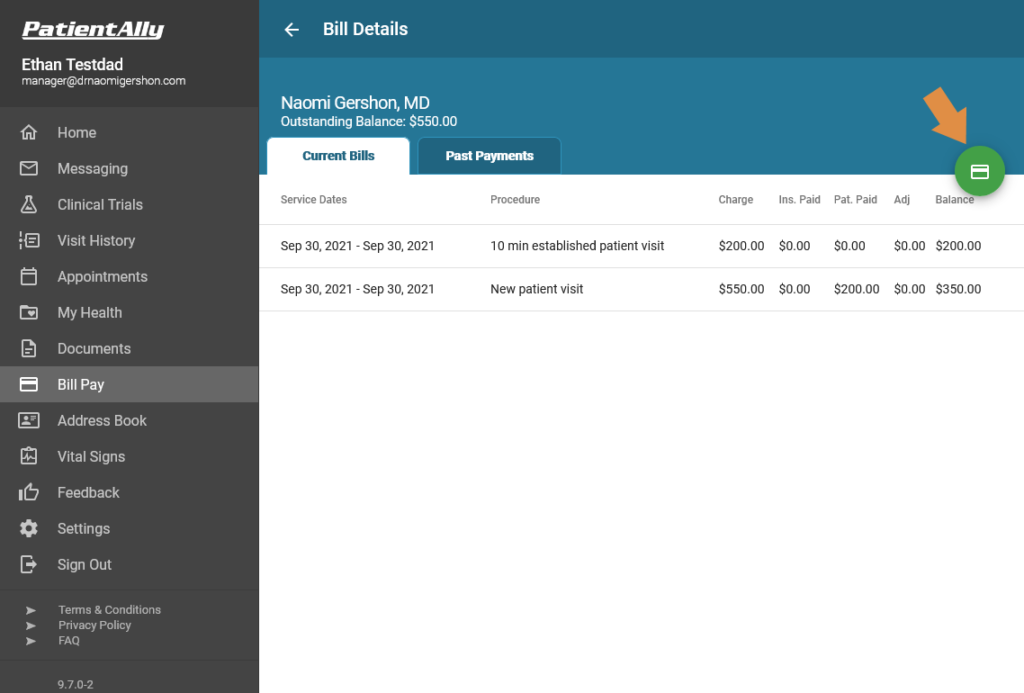This screenshot has width=1024, height=693.
Task: Click the email manager@drnaomigershon.com
Action: [103, 81]
